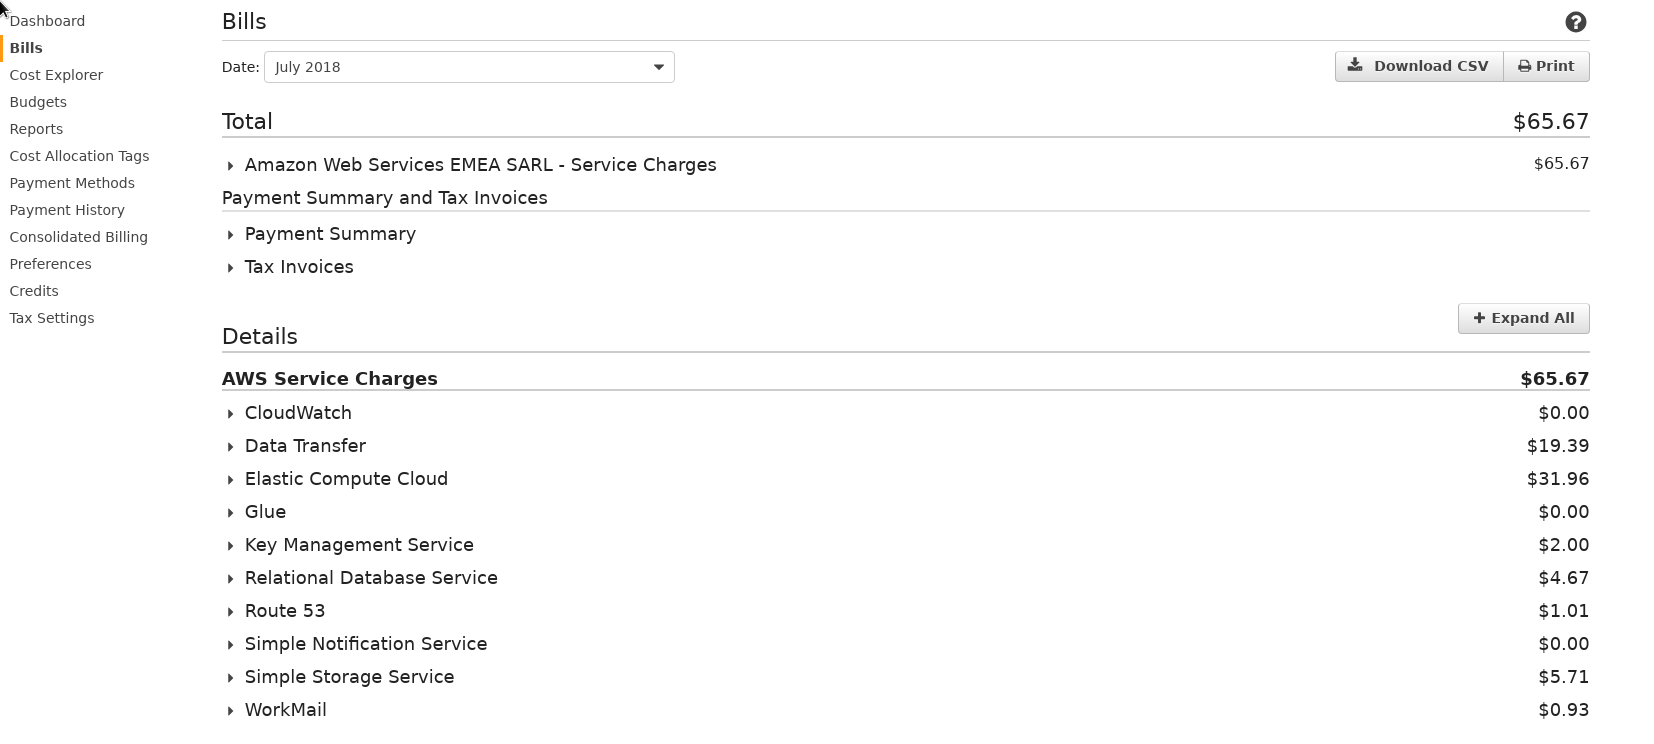The image size is (1654, 744).
Task: Click the Payment Summary and Tax Invoices heading
Action: (385, 198)
